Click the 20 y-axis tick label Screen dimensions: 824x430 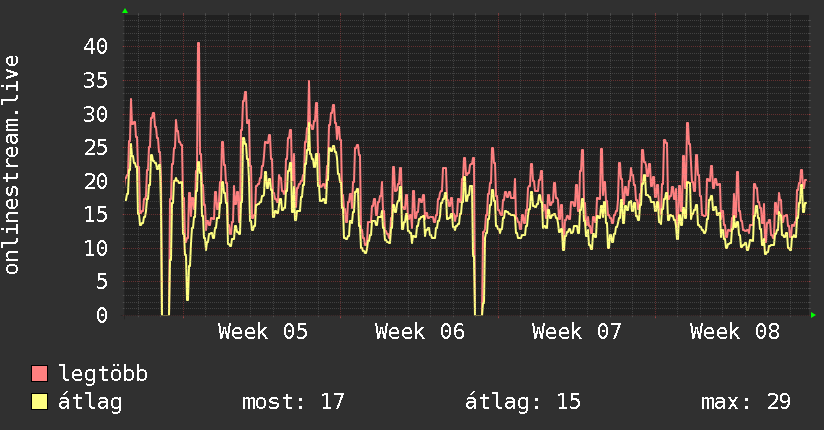[x=96, y=181]
